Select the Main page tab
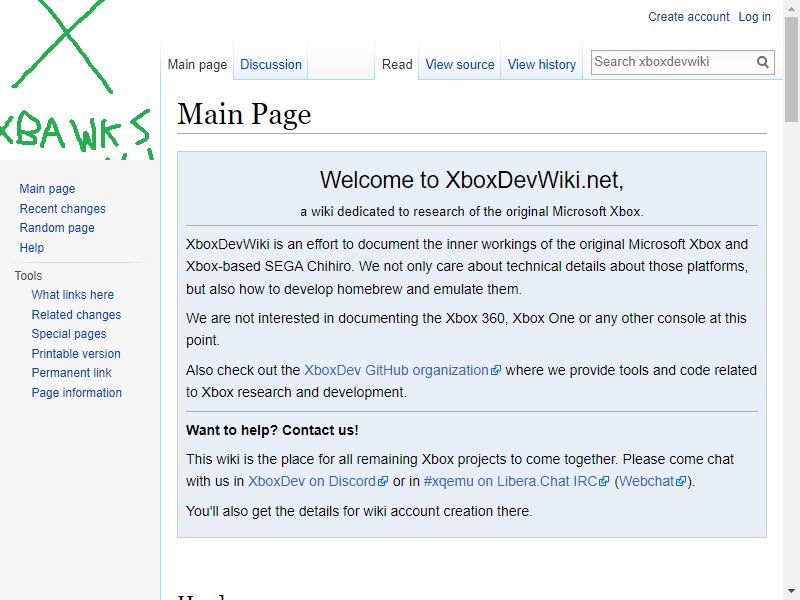This screenshot has width=800, height=600. coord(197,65)
